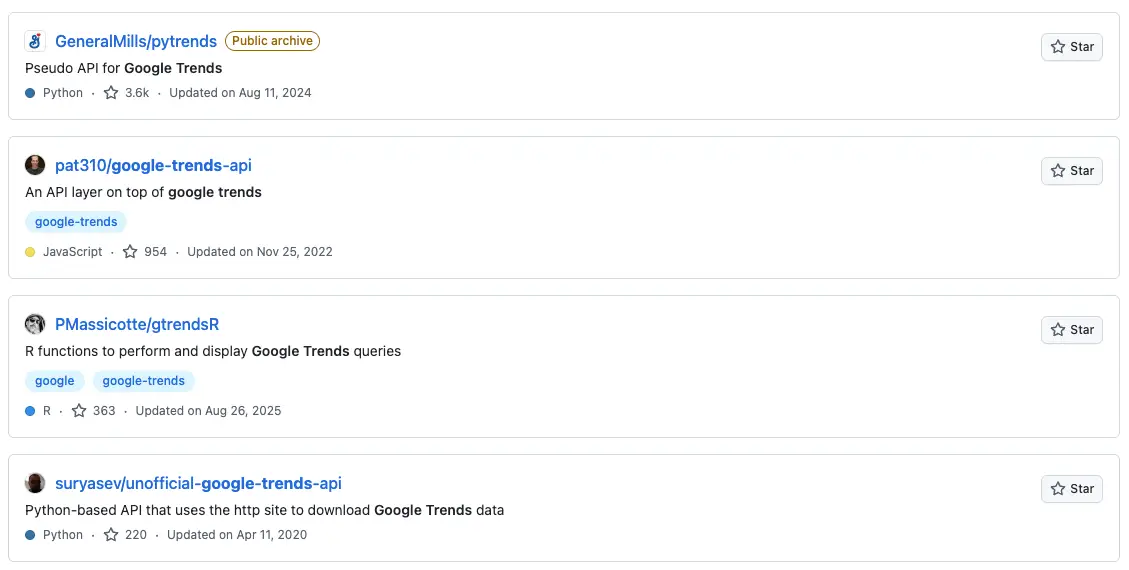Click suryasev's avatar image
Viewport: 1129px width, 570px height.
(x=35, y=483)
